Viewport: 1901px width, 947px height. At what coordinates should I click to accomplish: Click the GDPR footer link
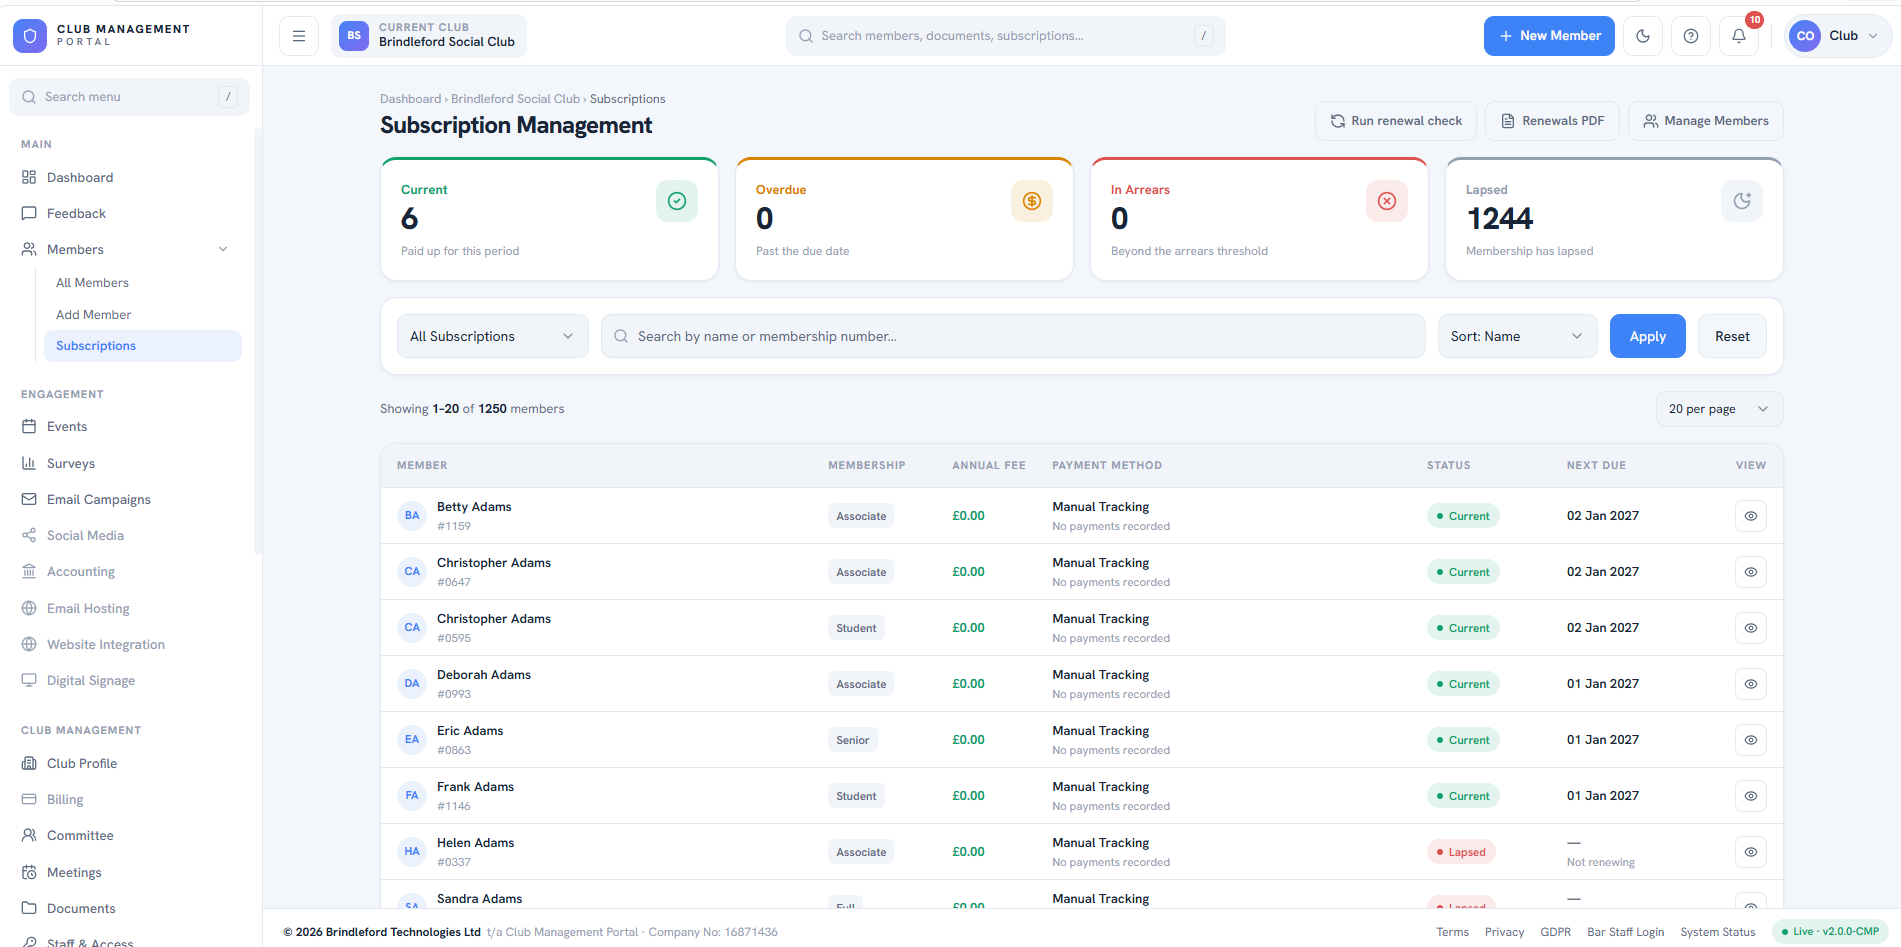[x=1556, y=932]
